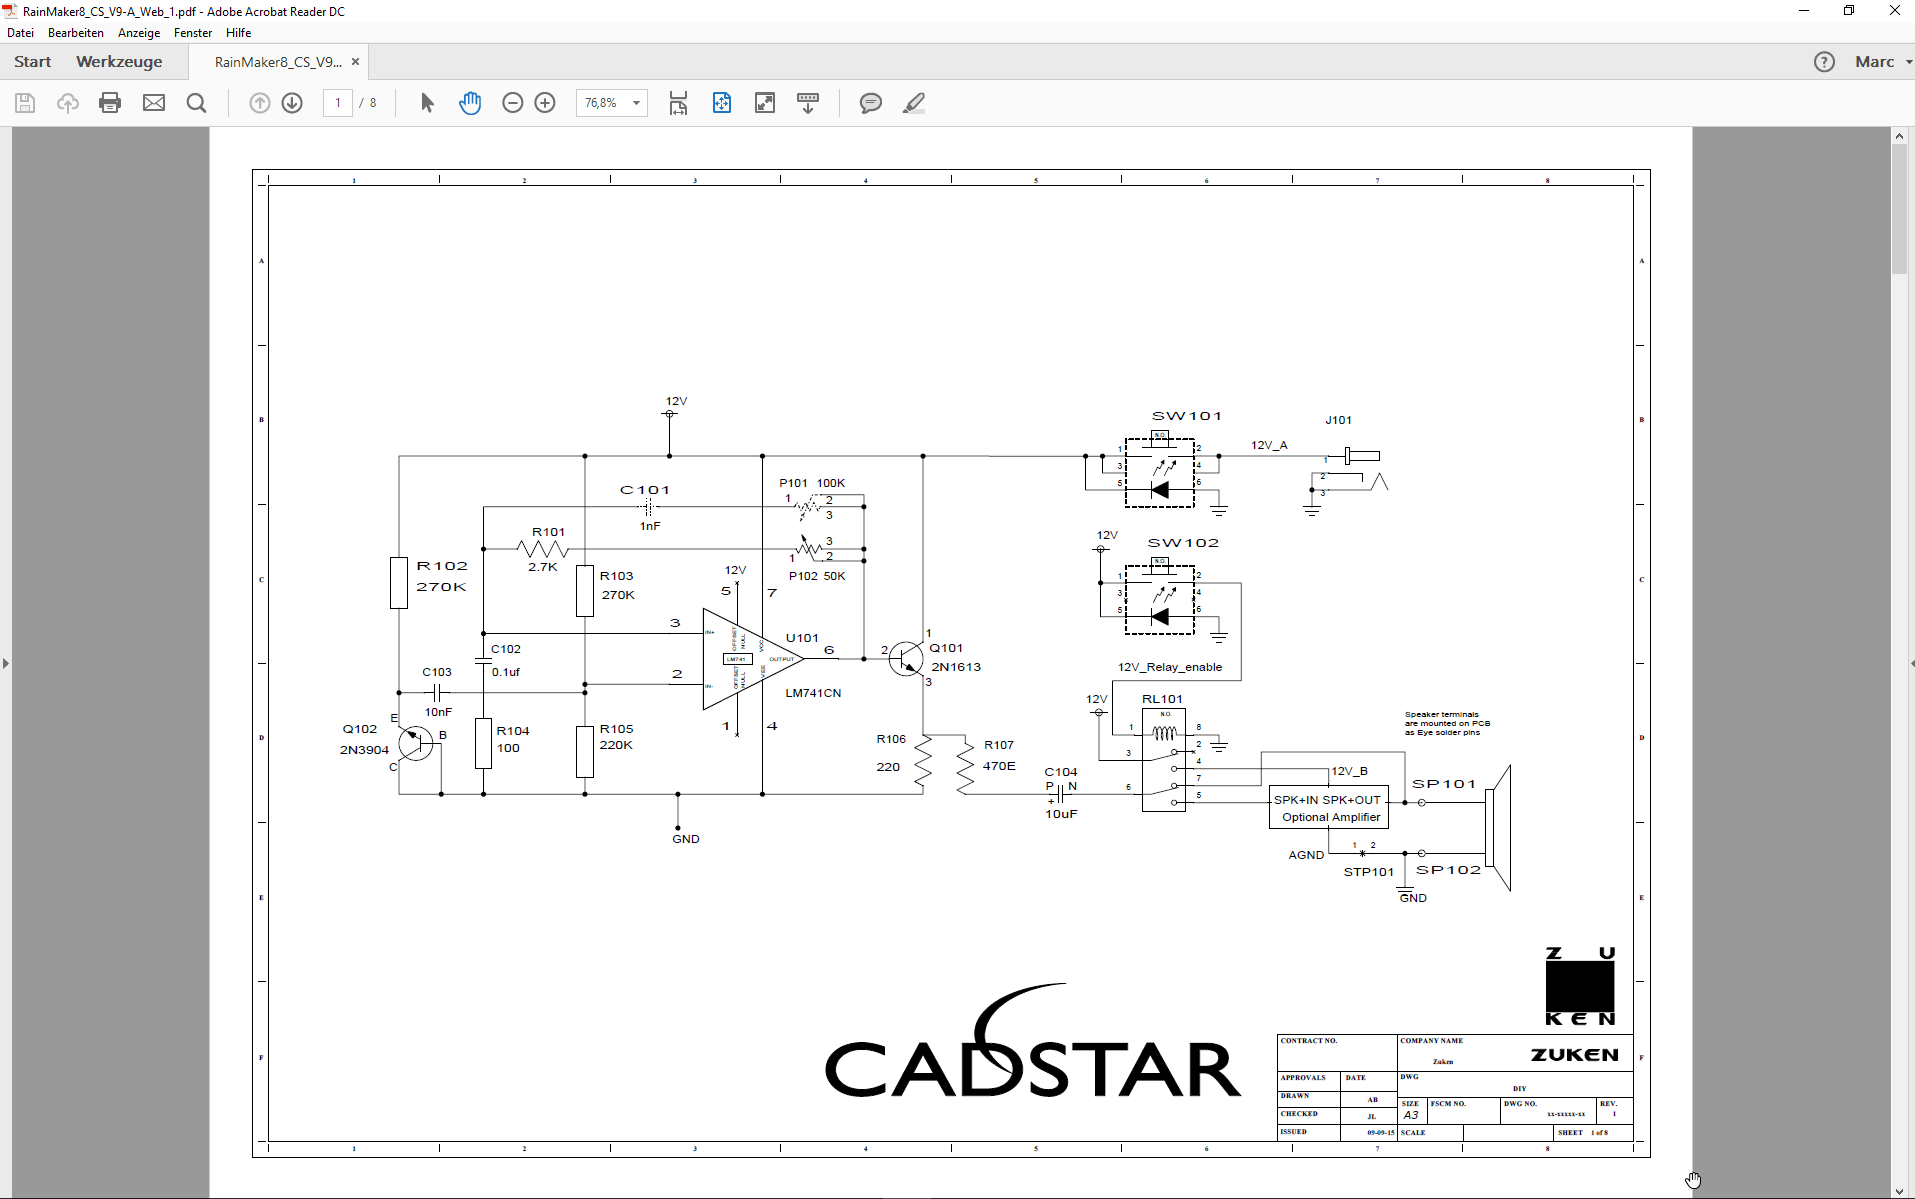Viewport: 1915px width, 1199px height.
Task: Click read mode toolbar icon
Action: 808,103
